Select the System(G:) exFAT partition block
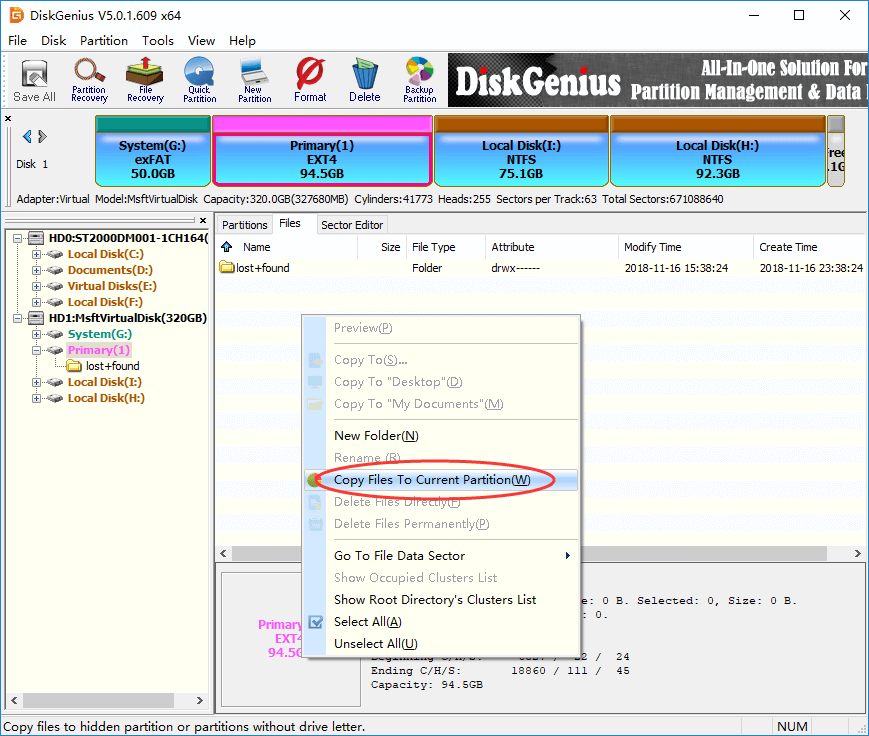This screenshot has width=869, height=736. (153, 158)
